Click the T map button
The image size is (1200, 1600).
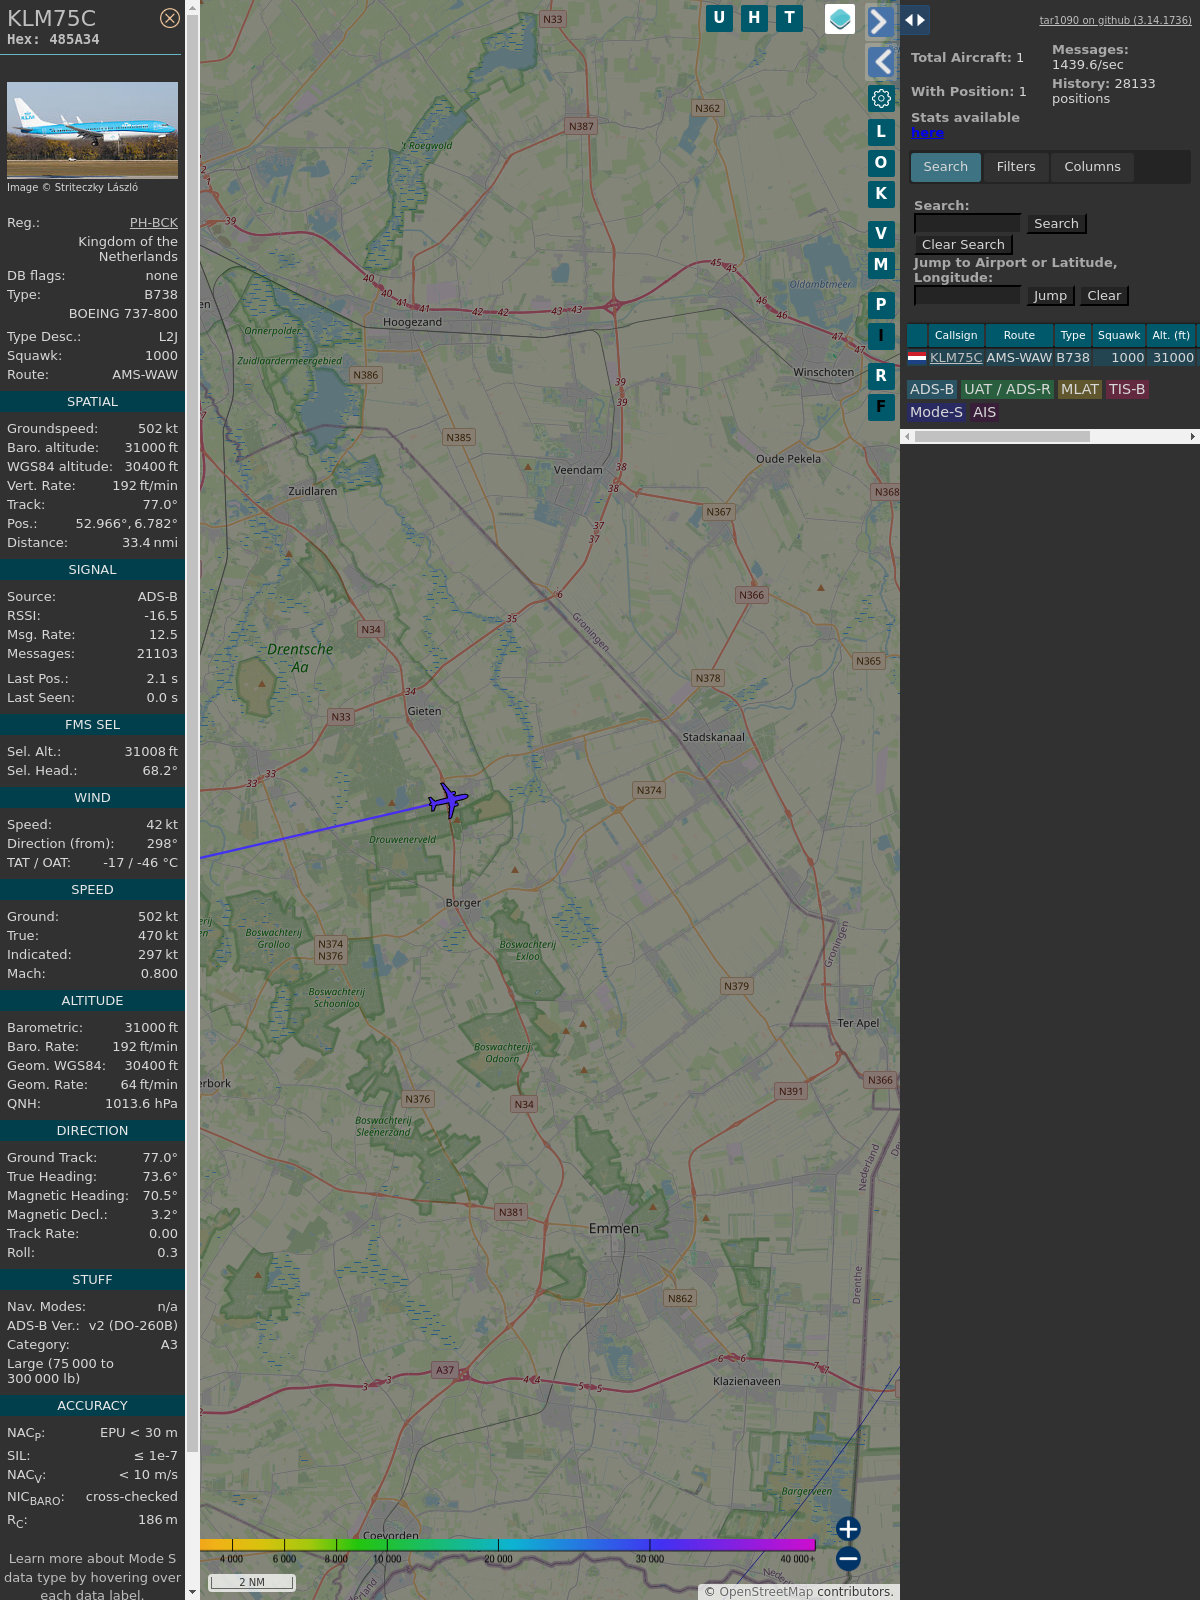point(789,18)
